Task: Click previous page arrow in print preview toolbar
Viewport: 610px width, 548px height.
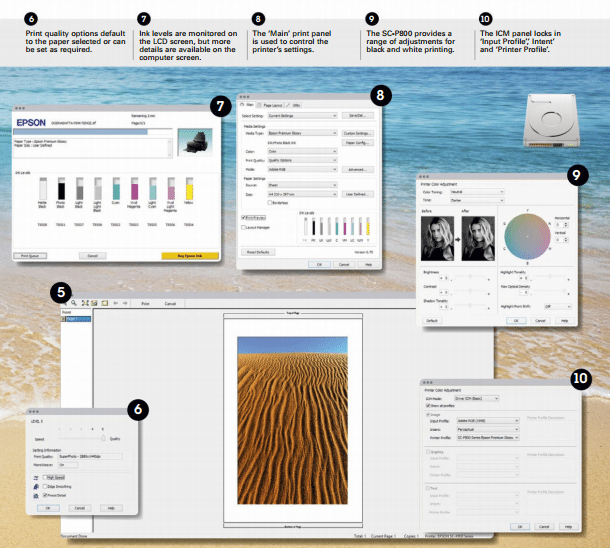Action: coord(116,303)
